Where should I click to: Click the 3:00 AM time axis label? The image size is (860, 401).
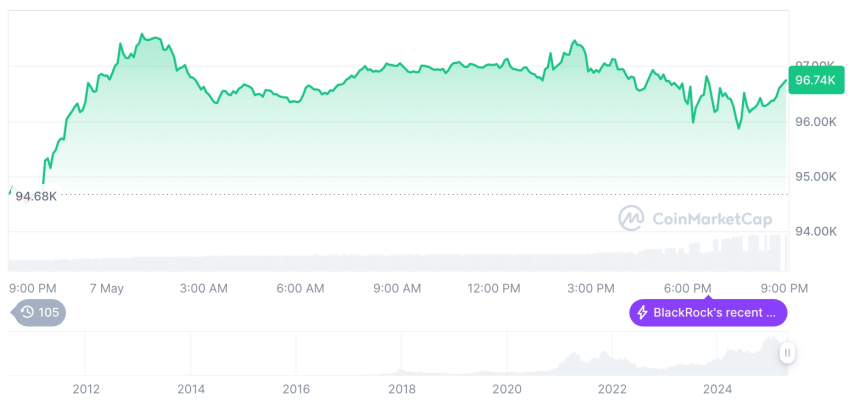click(204, 288)
